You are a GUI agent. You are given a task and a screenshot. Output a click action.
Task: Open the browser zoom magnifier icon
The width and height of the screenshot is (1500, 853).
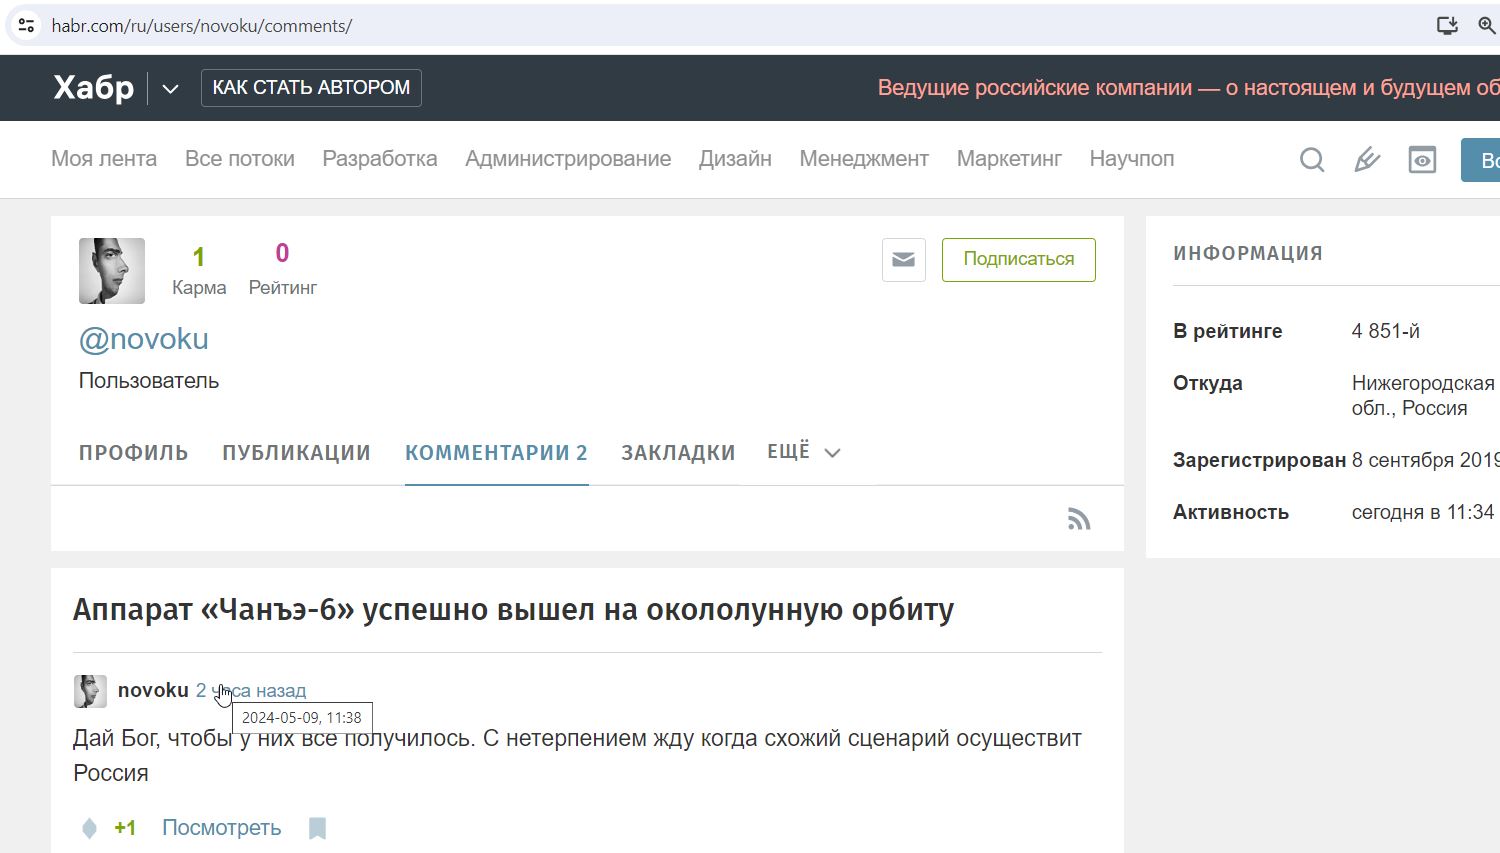coord(1487,25)
